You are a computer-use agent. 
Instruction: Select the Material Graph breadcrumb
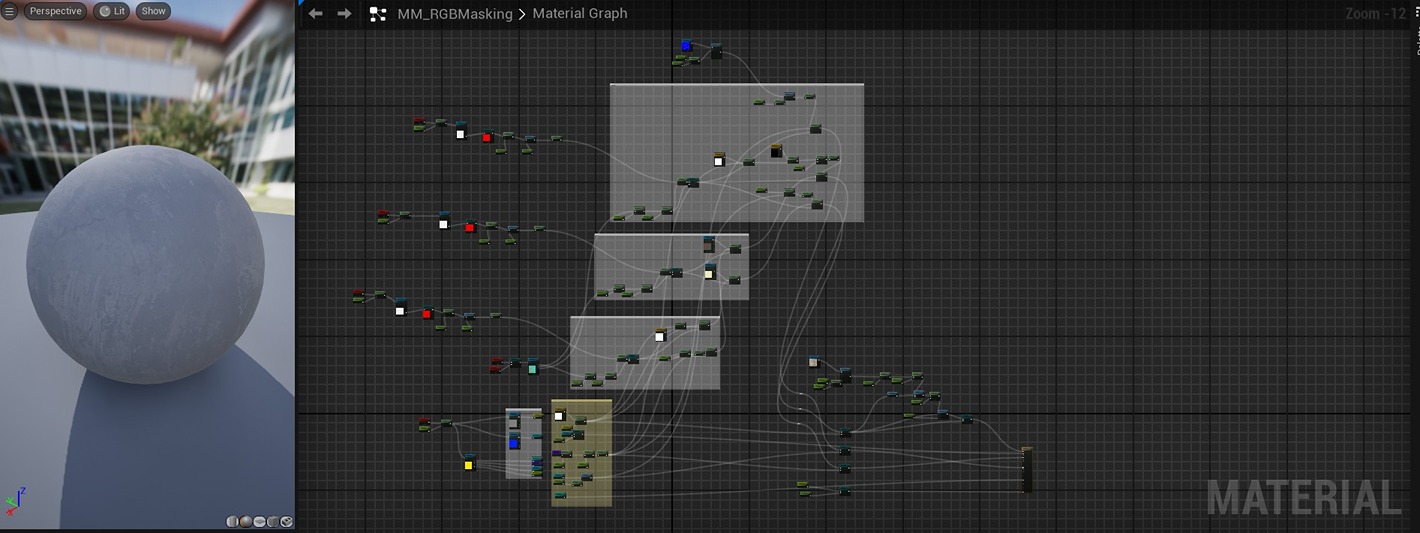click(x=580, y=14)
